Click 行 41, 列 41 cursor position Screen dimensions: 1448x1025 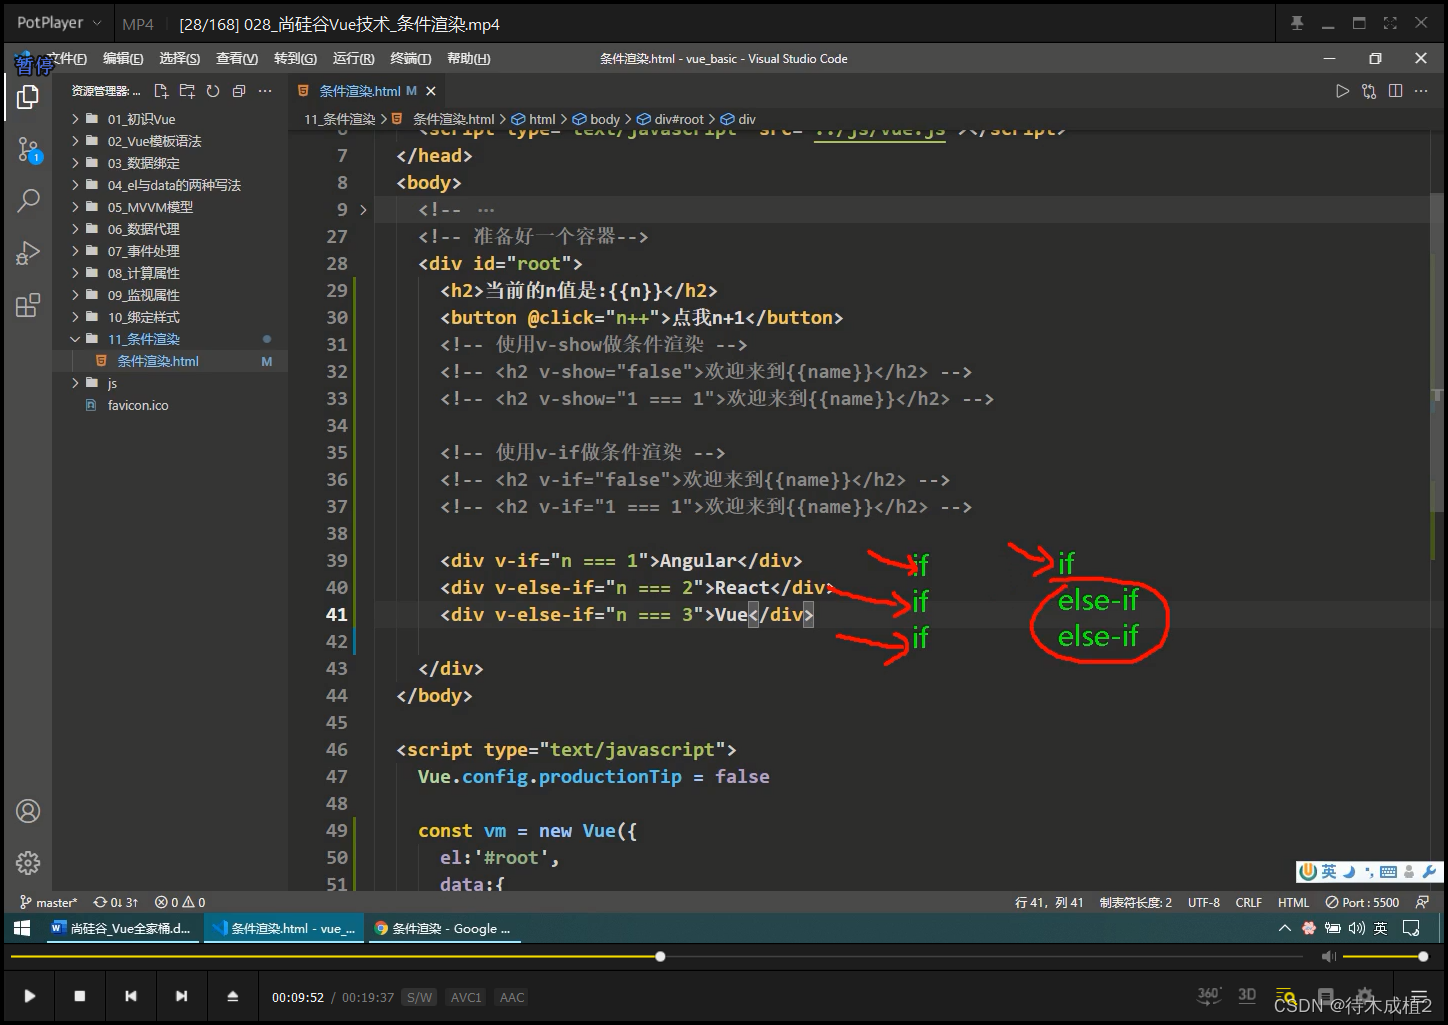pos(1049,902)
